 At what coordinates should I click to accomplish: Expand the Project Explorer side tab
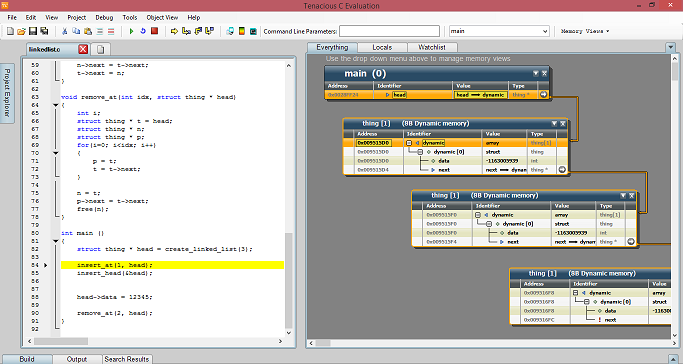[x=7, y=92]
